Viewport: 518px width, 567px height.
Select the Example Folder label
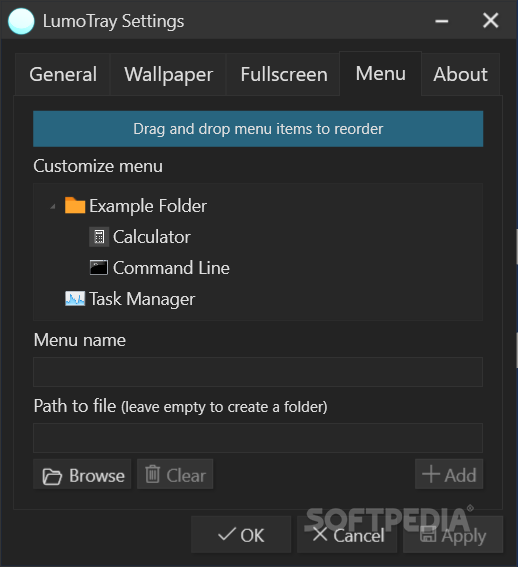point(148,206)
